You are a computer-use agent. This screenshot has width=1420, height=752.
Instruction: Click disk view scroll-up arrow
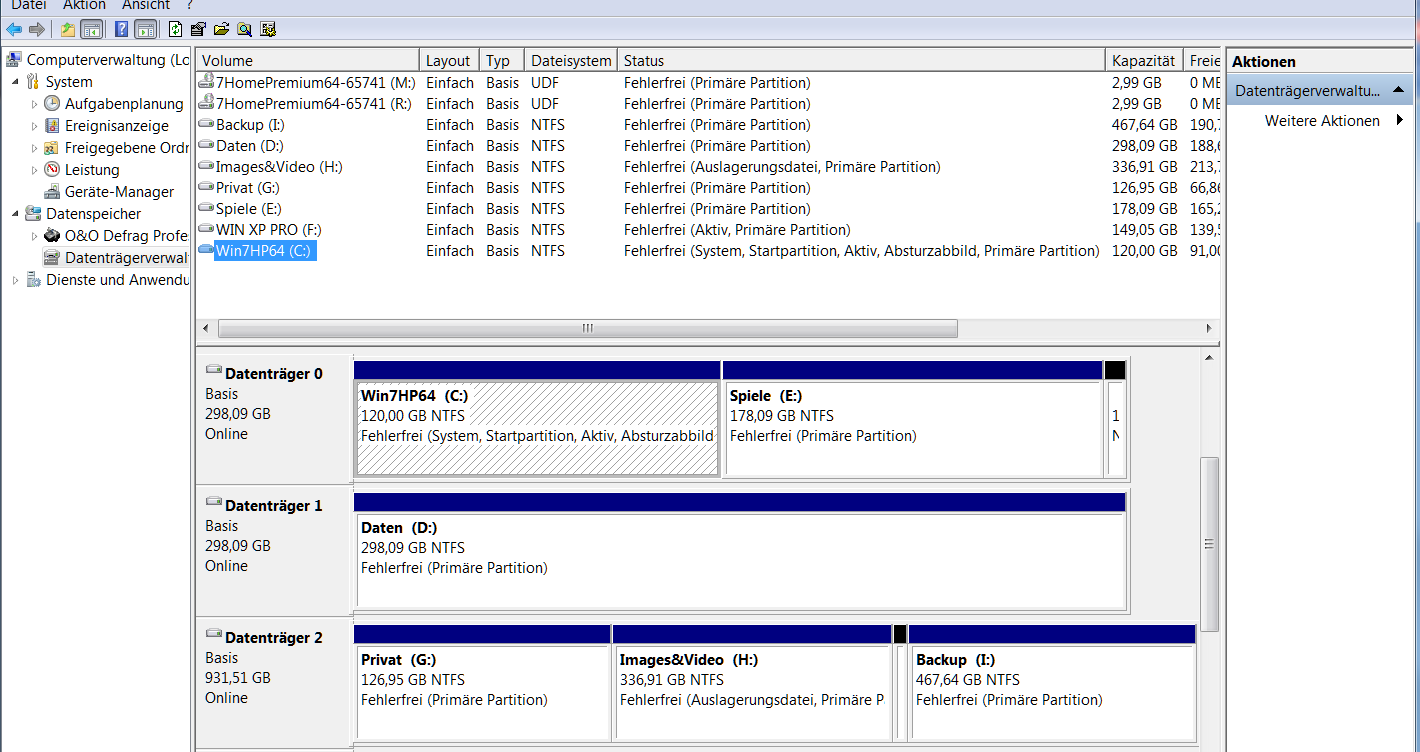click(1209, 357)
